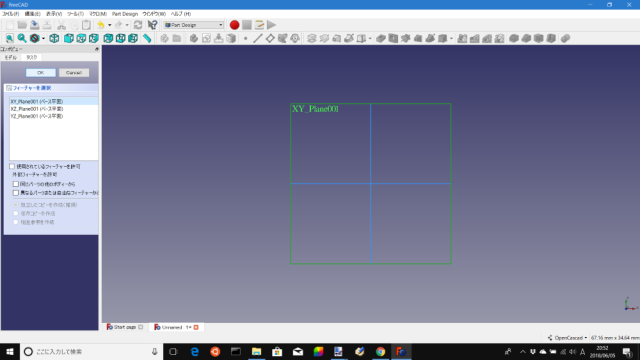This screenshot has height=360, width=640.
Task: Open the Part Design menu
Action: 125,14
